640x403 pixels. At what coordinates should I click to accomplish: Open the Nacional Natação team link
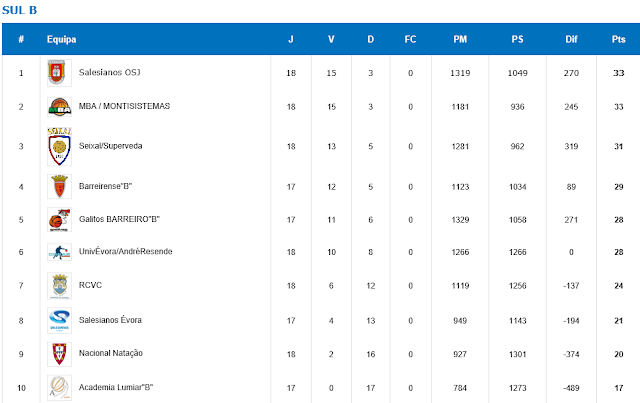click(x=111, y=353)
